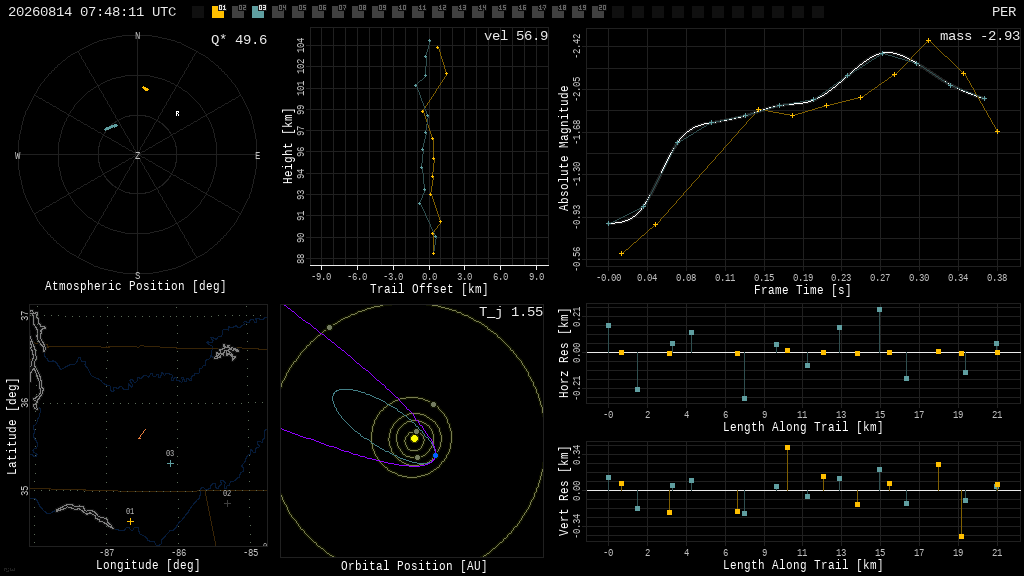Click the yellow meteor trail in sky plot
1024x576 pixels.
[x=146, y=89]
